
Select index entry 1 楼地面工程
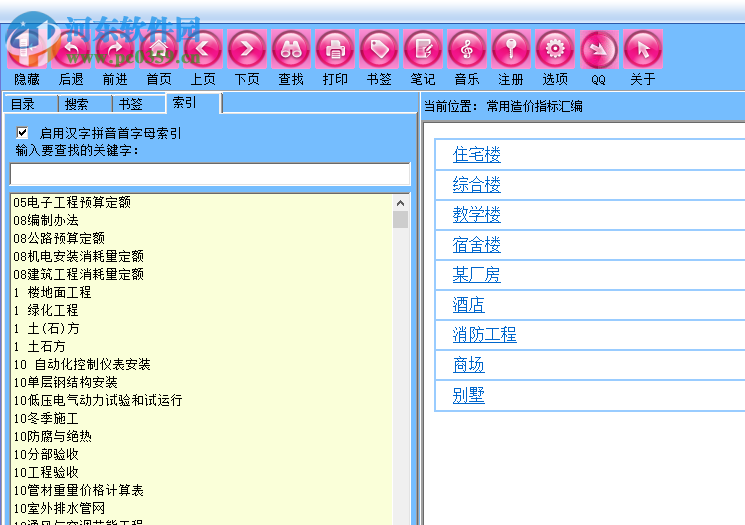(52, 293)
